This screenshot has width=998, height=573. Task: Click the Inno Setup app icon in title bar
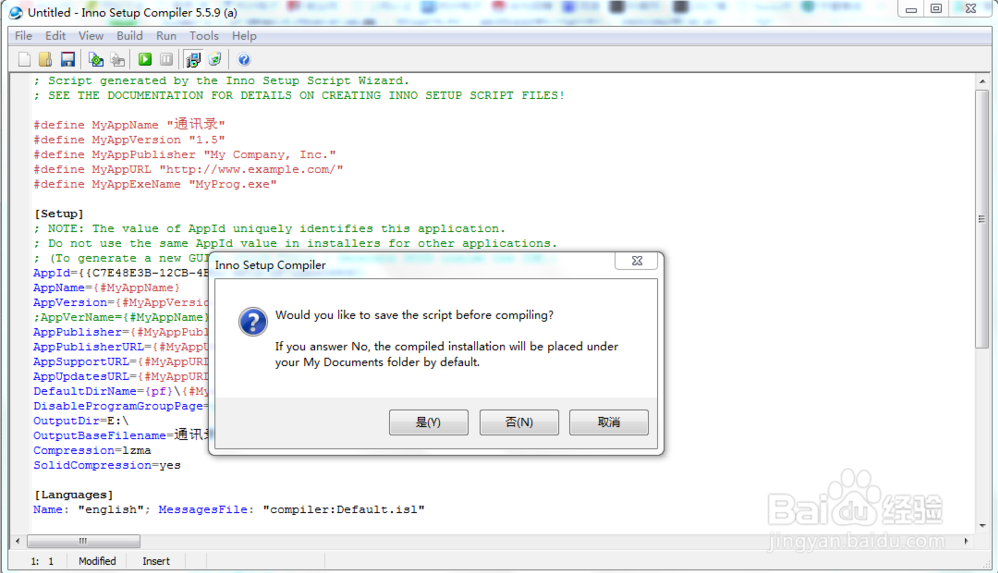click(x=15, y=13)
